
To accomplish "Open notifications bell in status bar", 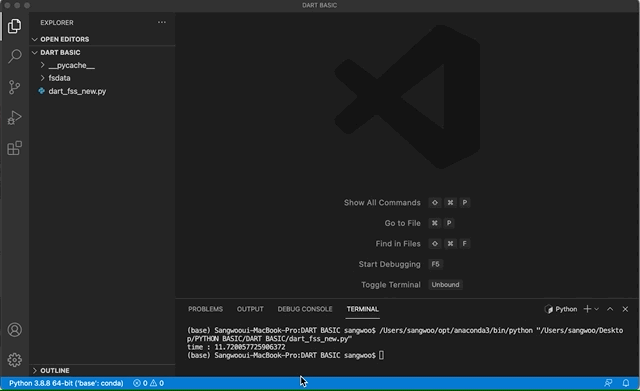I will point(626,383).
